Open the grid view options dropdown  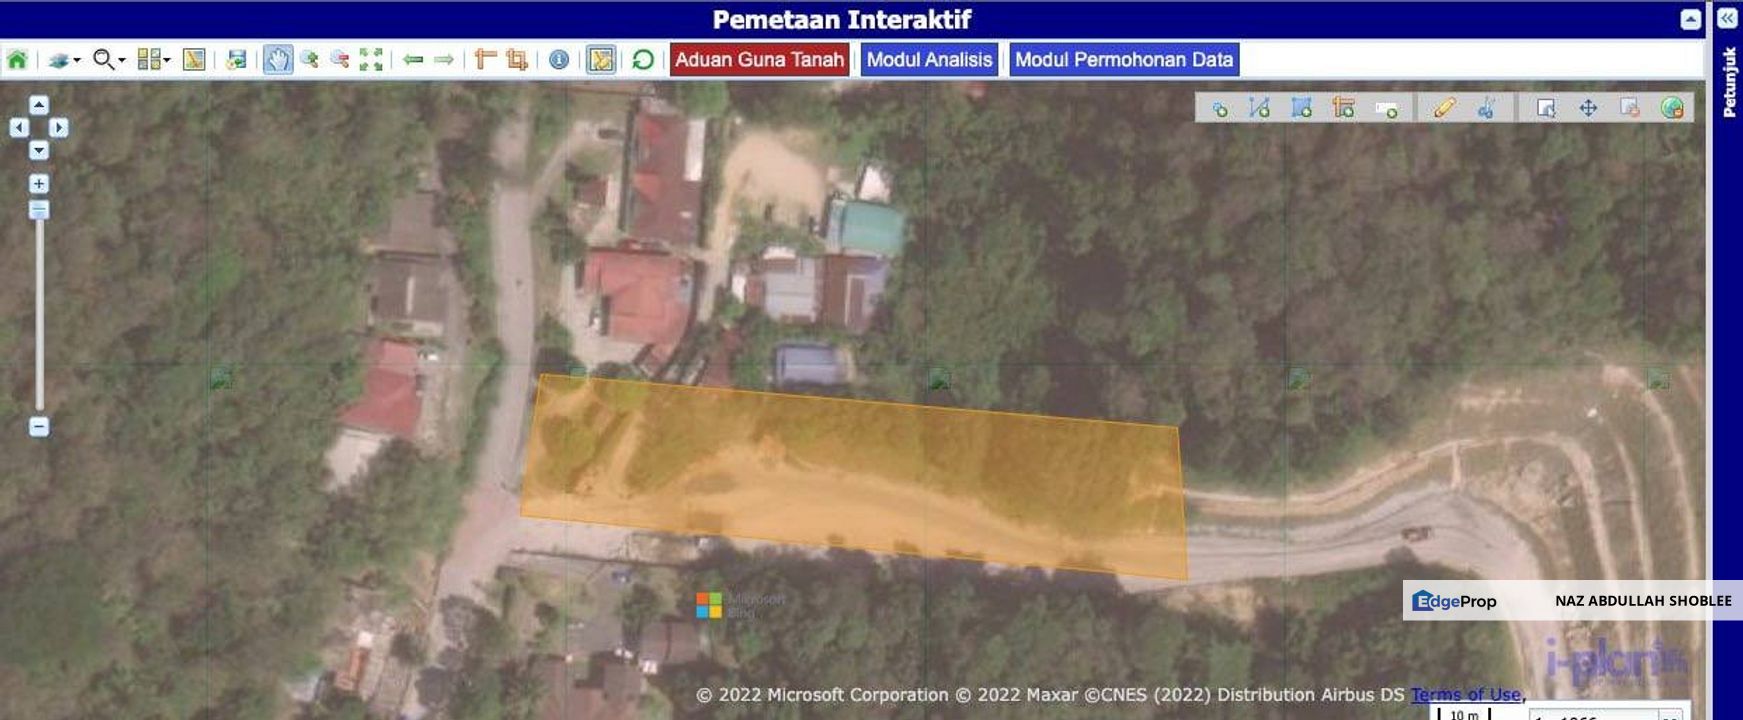153,60
